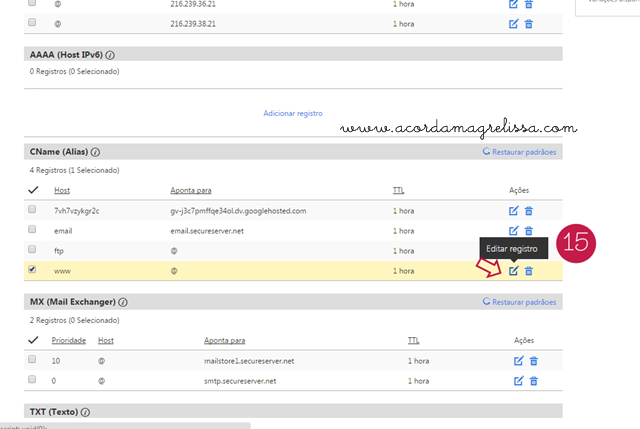Edit the 7vh7vzykgr2c CName record
The height and width of the screenshot is (429, 640).
(513, 211)
